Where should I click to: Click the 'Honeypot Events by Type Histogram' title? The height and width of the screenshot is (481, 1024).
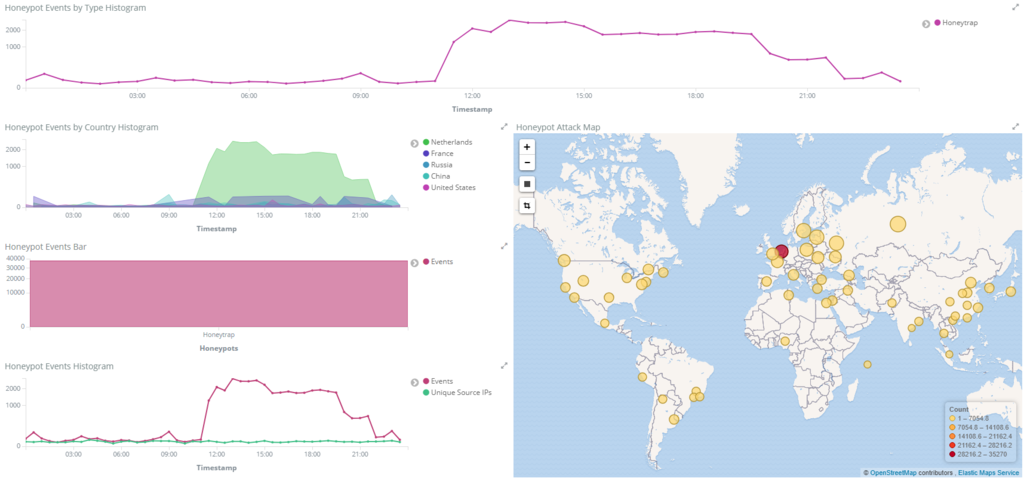76,8
